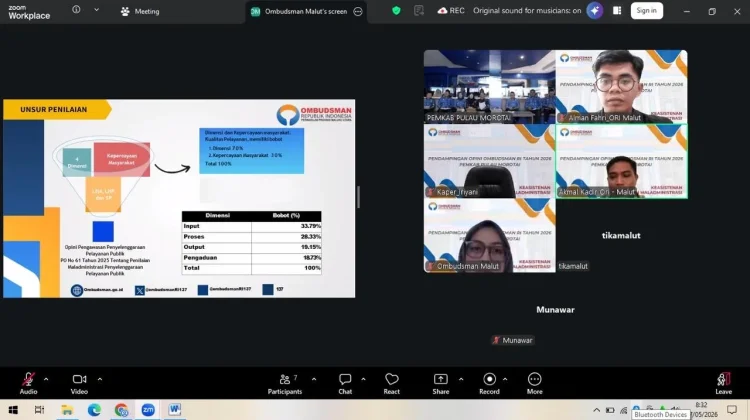Open the meeting info icon
Viewport: 750px width, 420px height.
(x=76, y=10)
